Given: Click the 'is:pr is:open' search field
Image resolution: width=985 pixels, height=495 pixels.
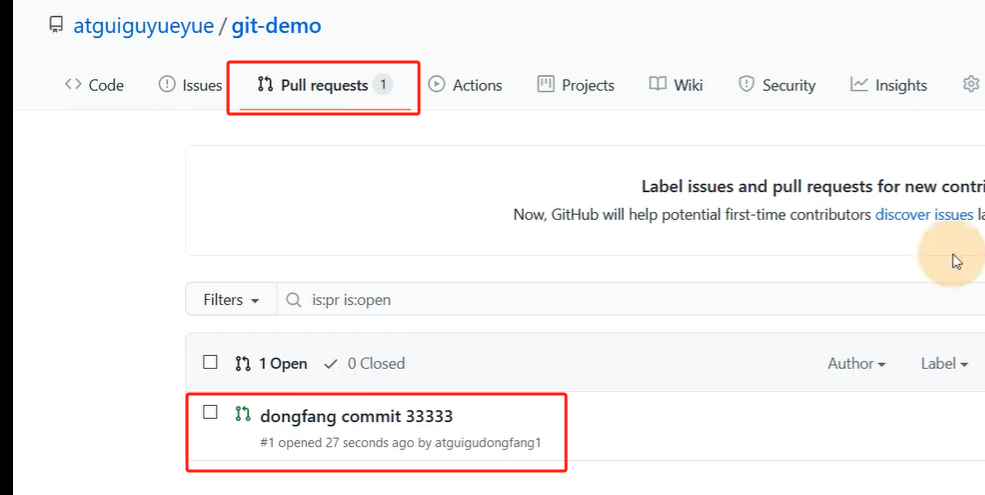Looking at the screenshot, I should coord(631,300).
